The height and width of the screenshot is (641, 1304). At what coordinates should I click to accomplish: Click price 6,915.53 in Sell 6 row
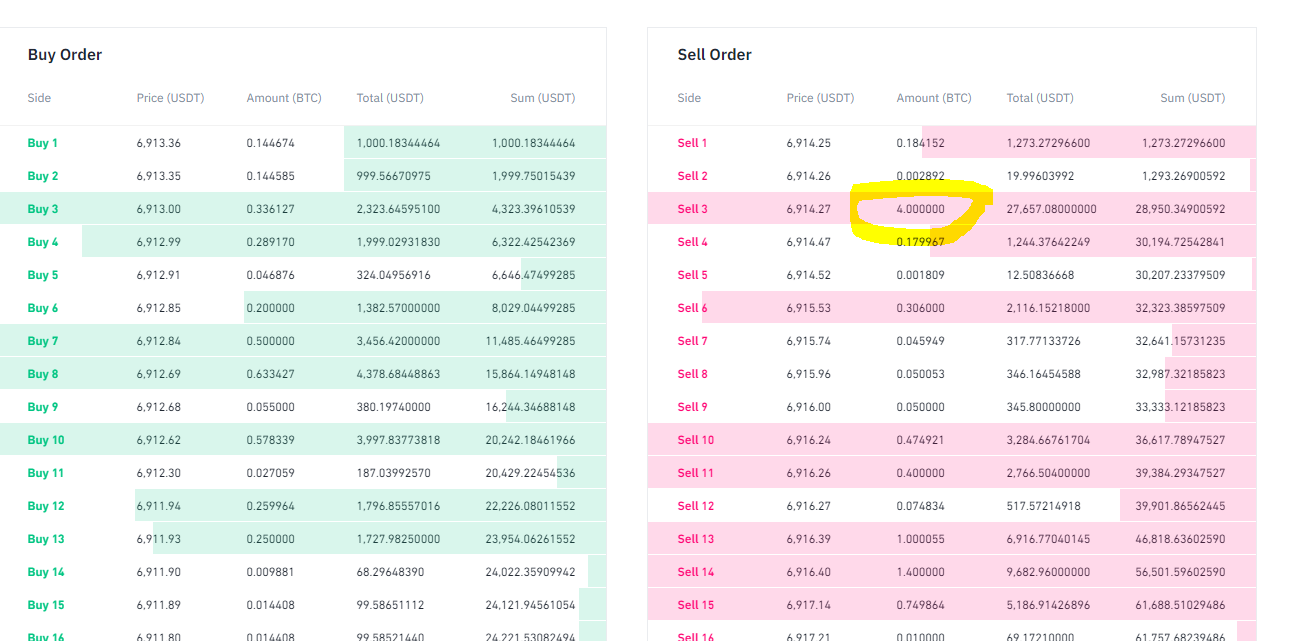point(808,308)
